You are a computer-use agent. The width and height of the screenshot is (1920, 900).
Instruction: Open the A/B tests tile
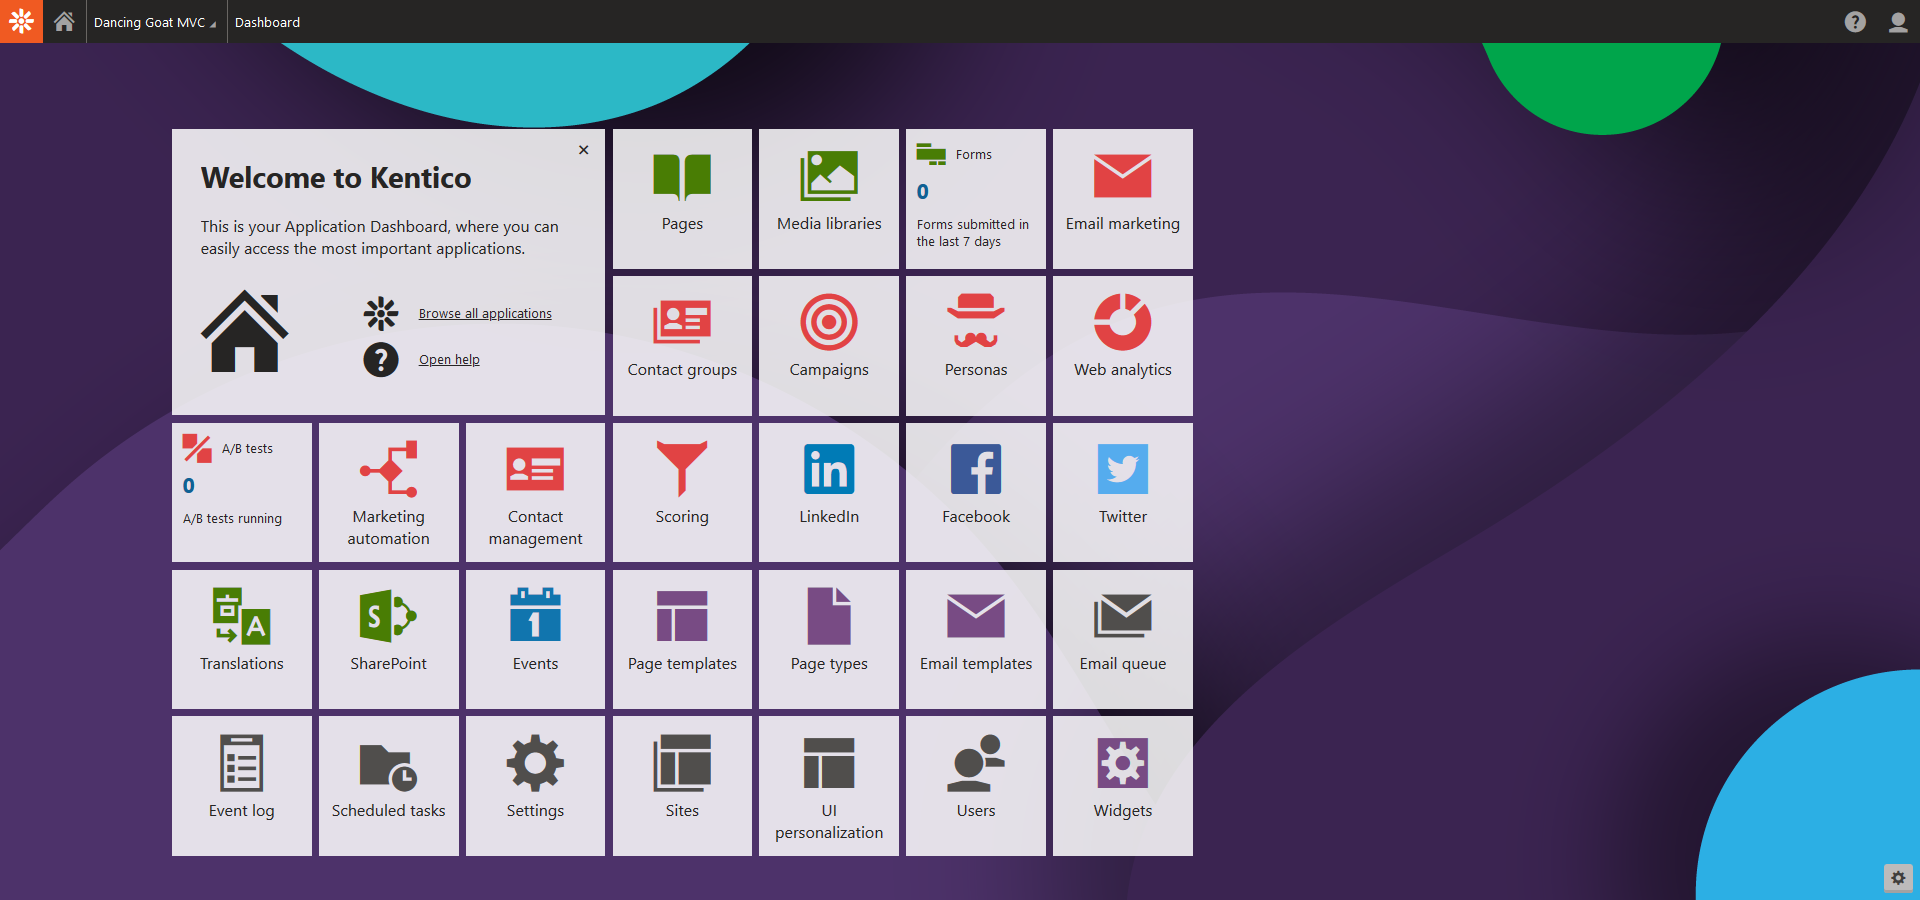pos(242,492)
